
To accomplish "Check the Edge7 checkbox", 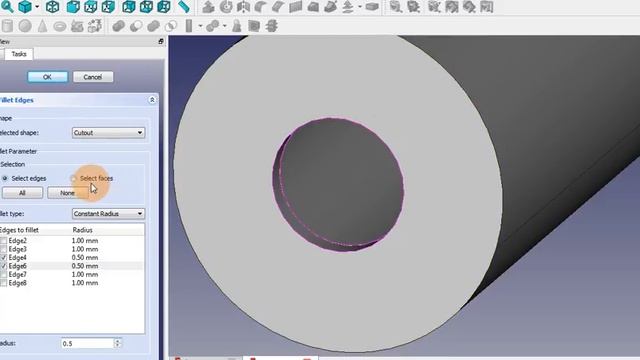I will click(x=4, y=274).
